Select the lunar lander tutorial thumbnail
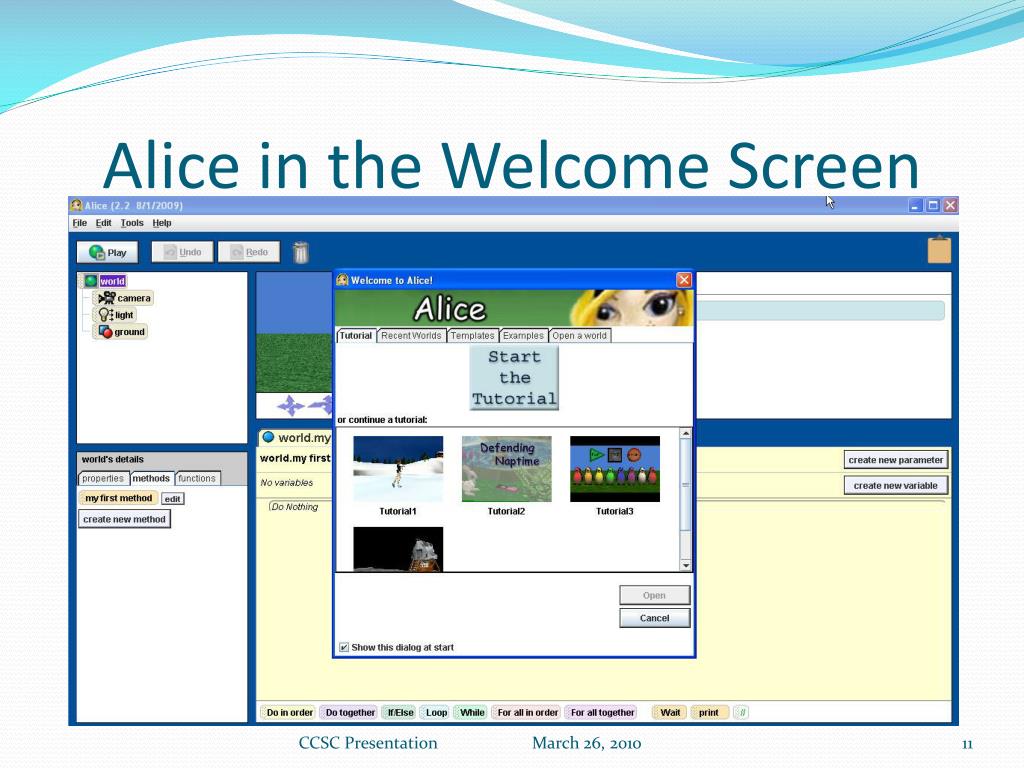This screenshot has height=768, width=1024. (398, 549)
